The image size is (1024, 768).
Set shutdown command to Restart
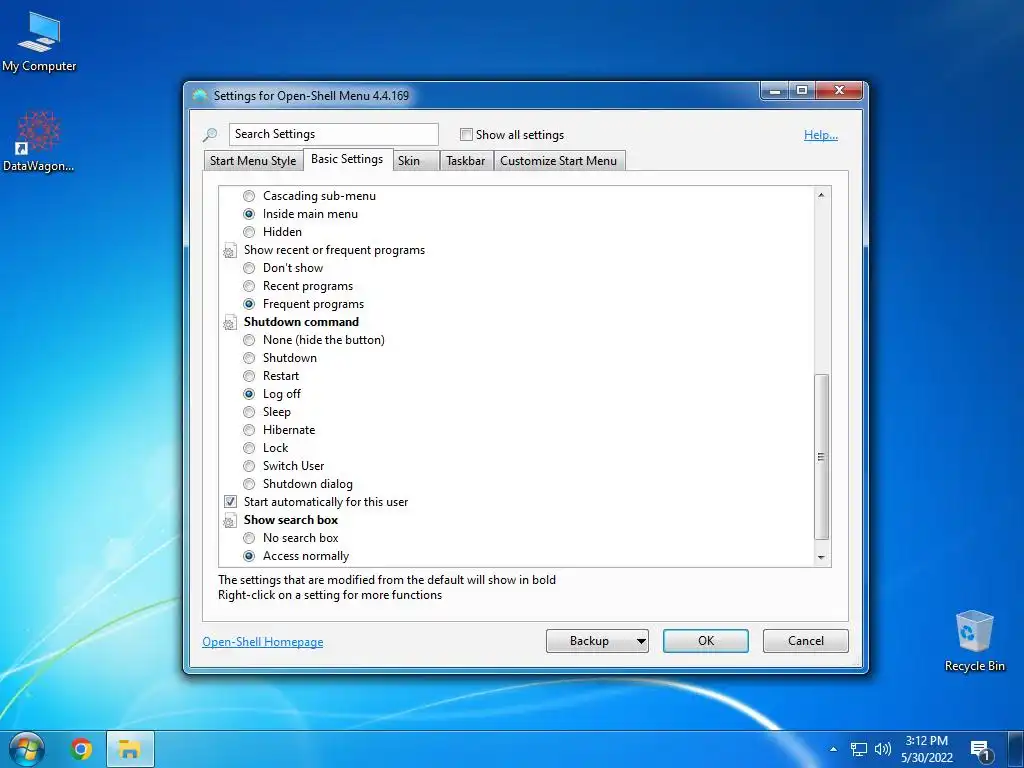click(x=249, y=376)
